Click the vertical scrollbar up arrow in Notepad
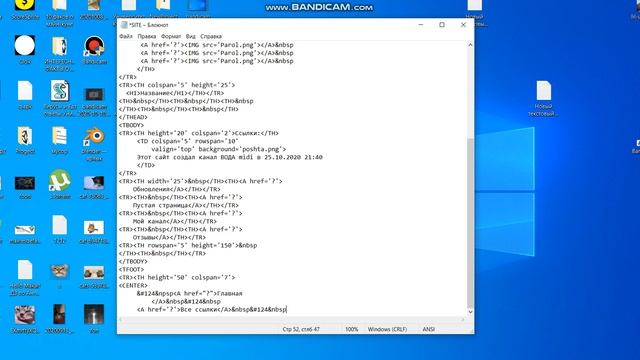The width and height of the screenshot is (640, 360). [x=470, y=45]
